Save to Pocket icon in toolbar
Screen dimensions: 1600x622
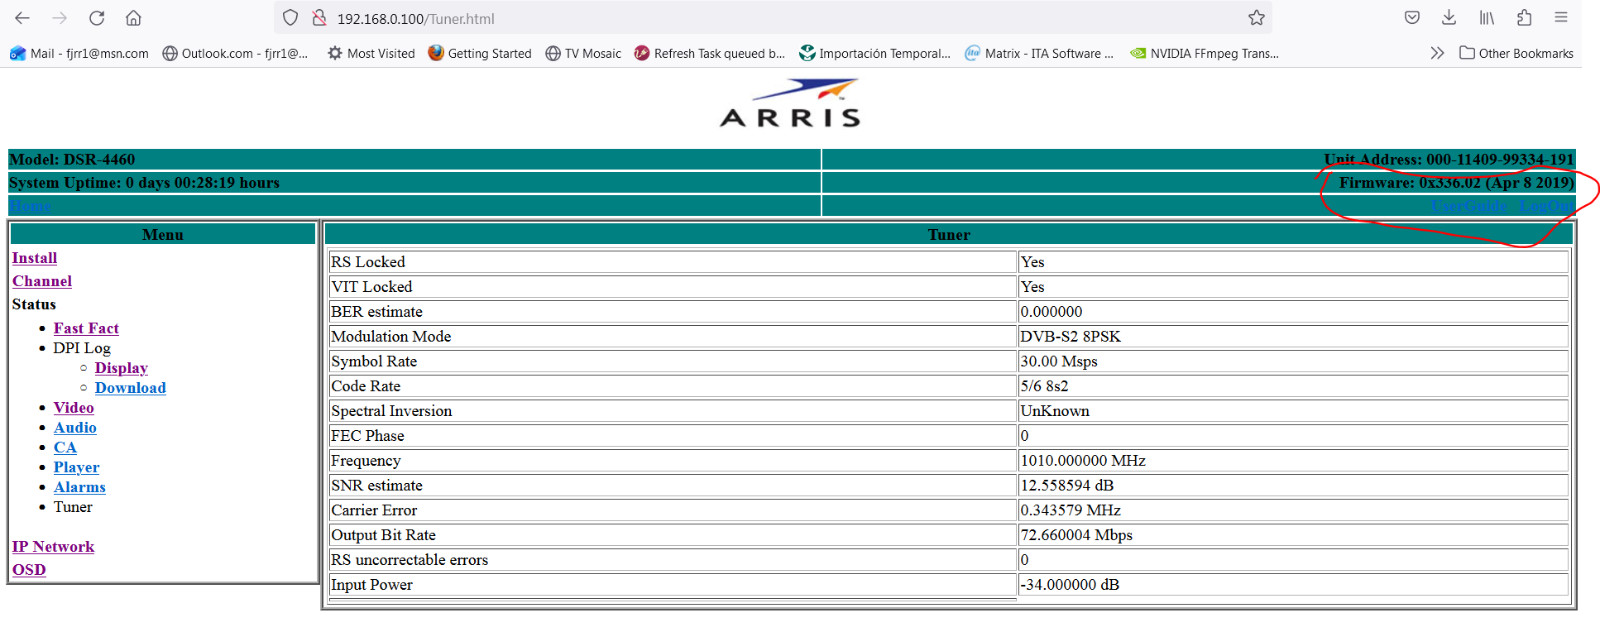[1412, 18]
